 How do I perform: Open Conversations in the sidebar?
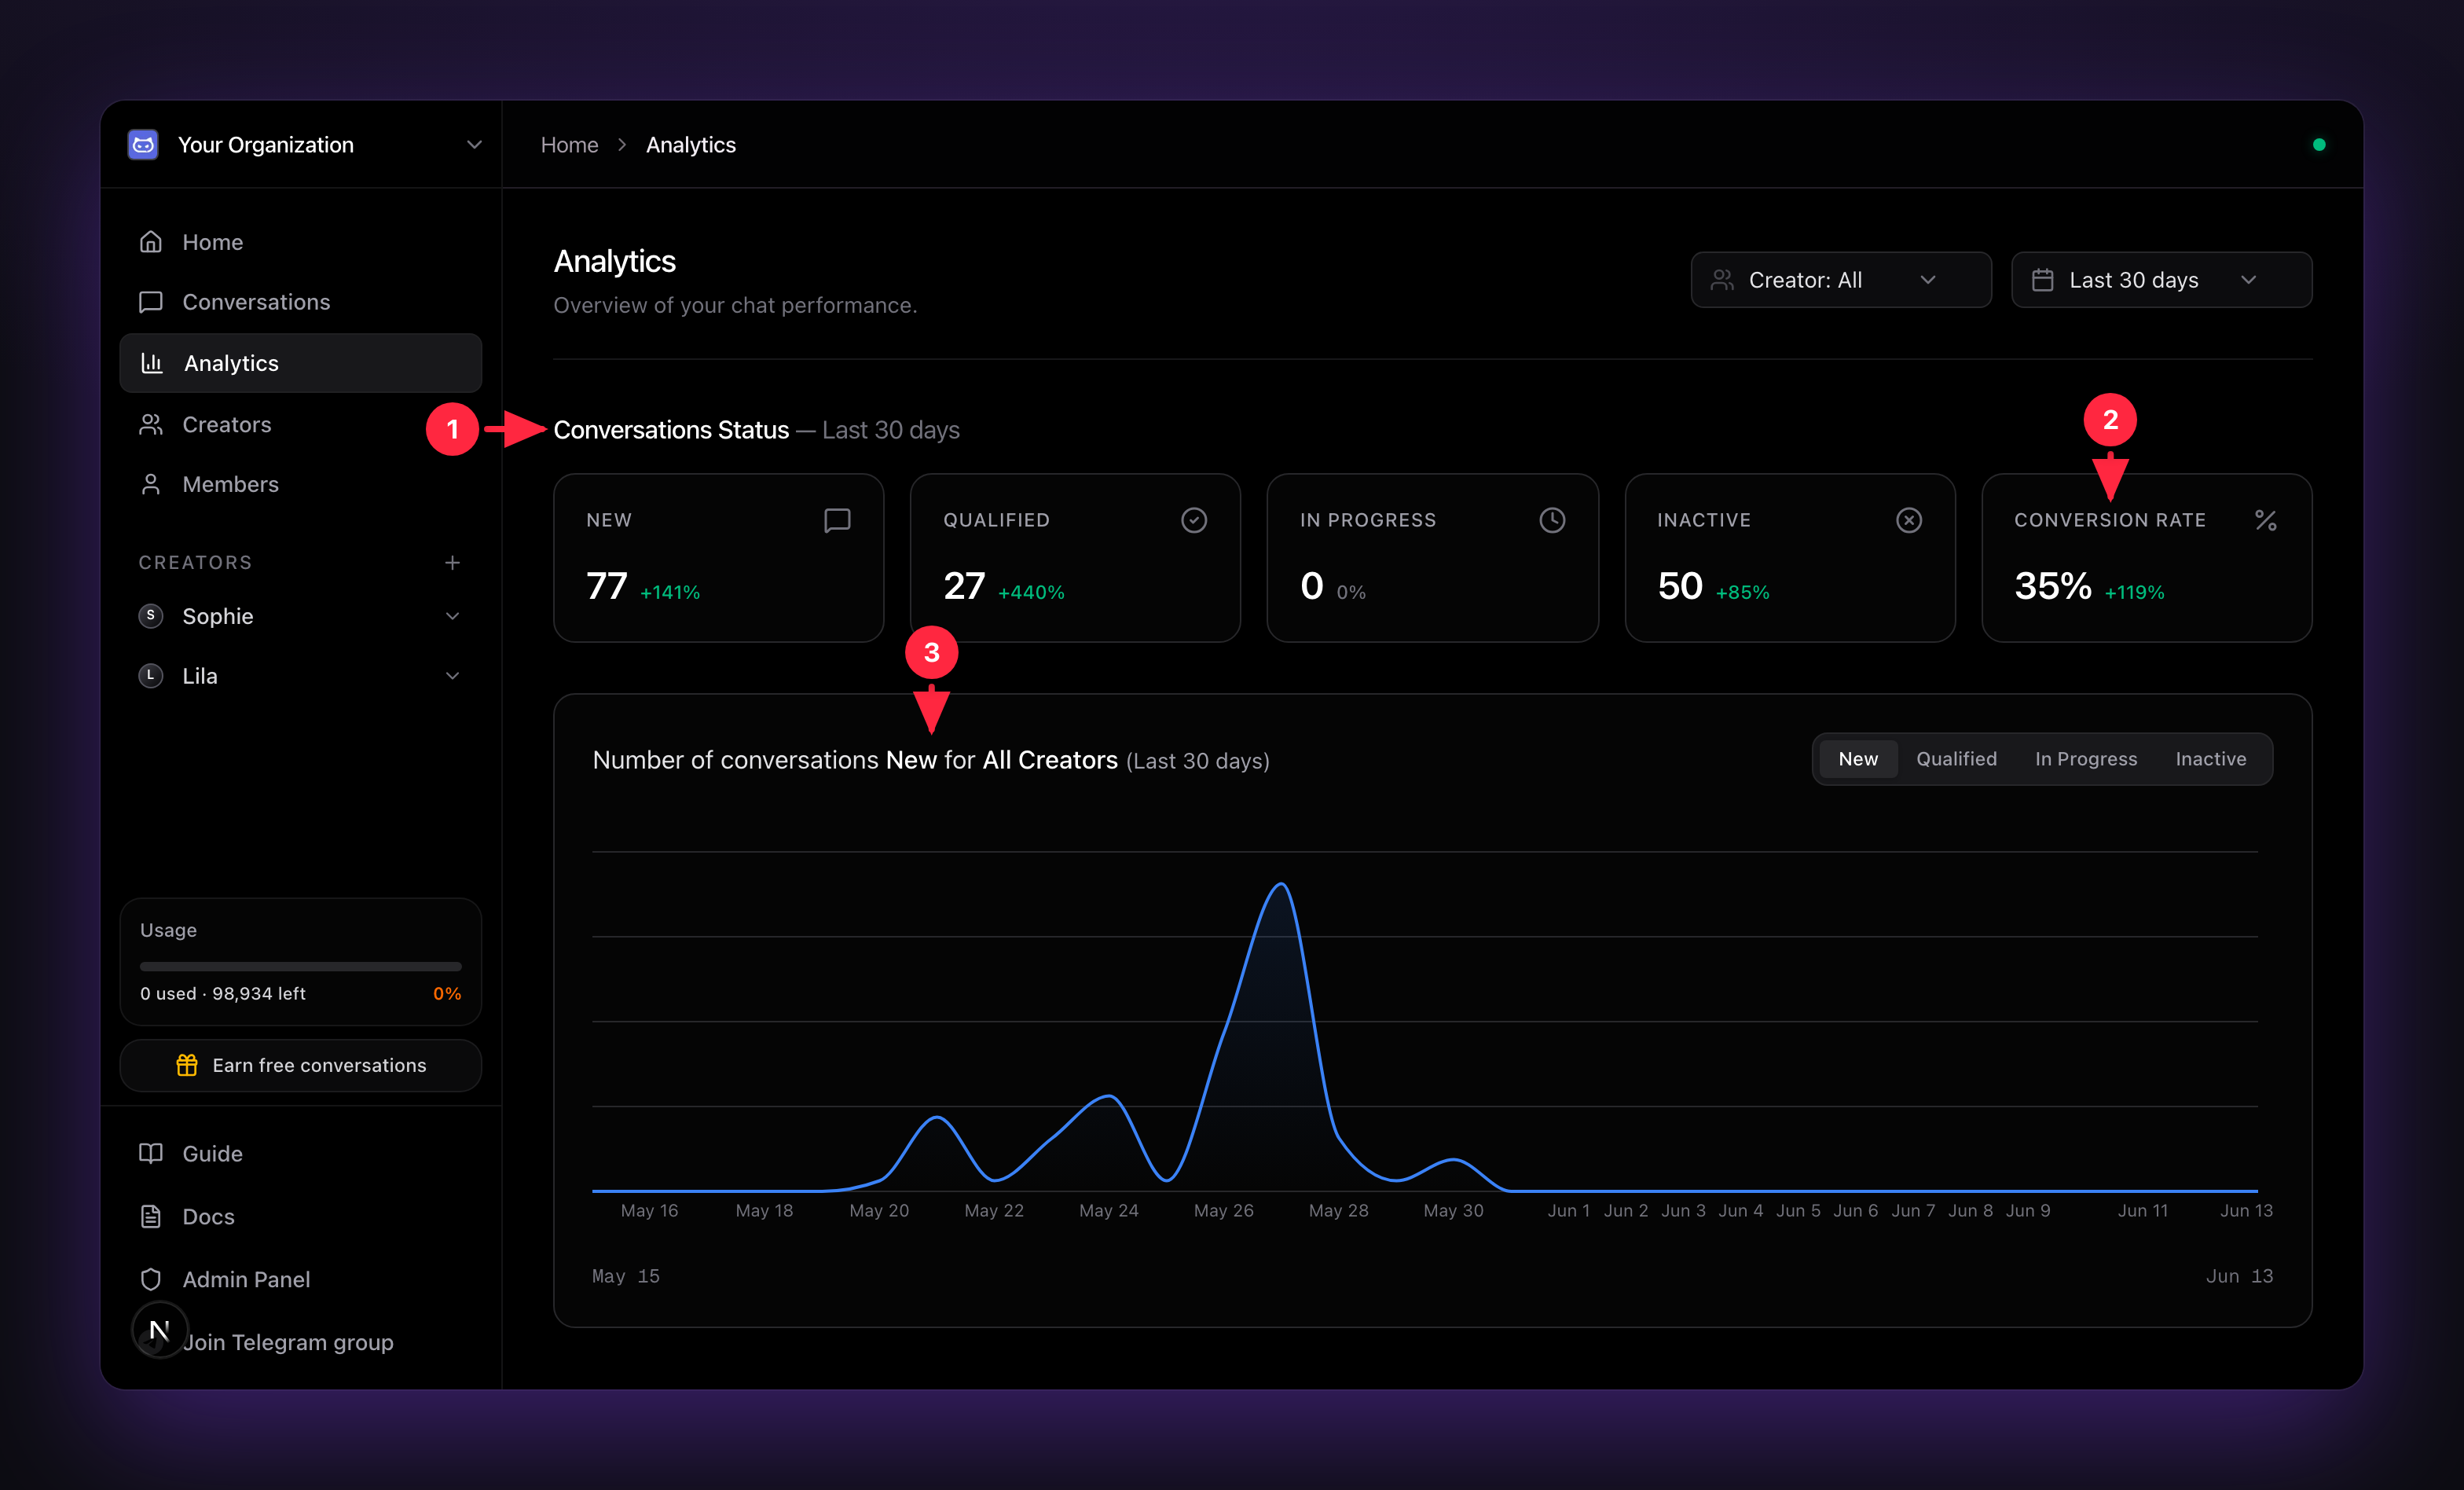click(x=300, y=302)
